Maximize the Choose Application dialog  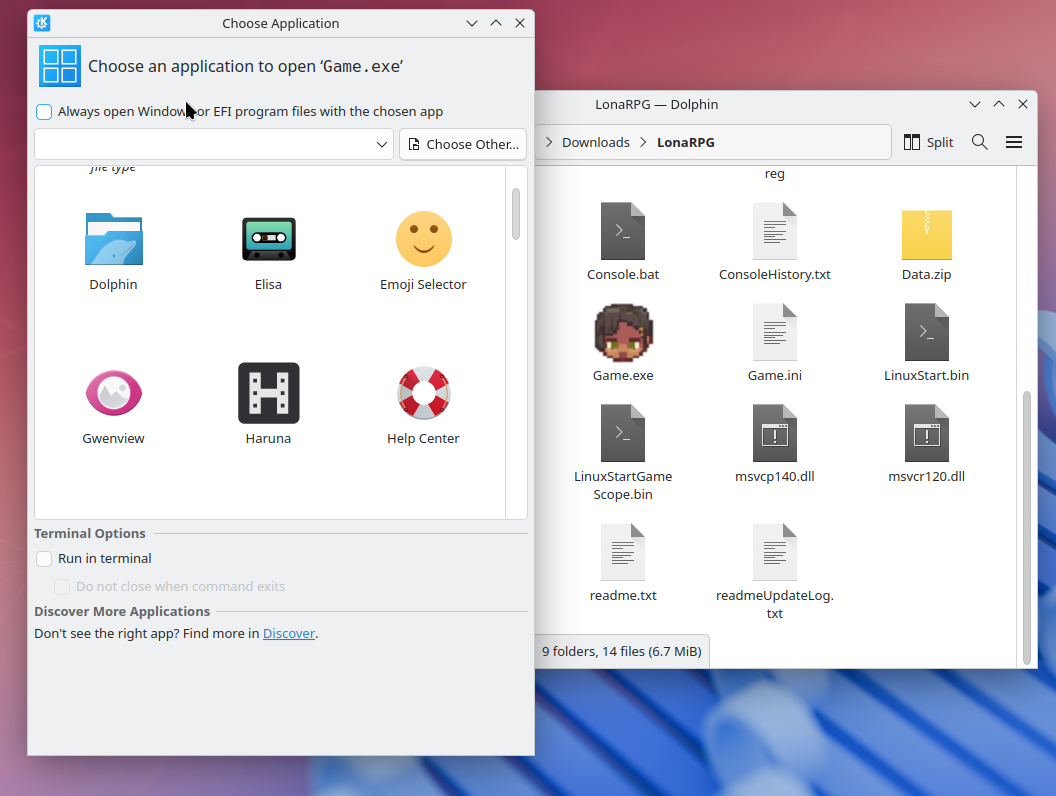pos(496,23)
